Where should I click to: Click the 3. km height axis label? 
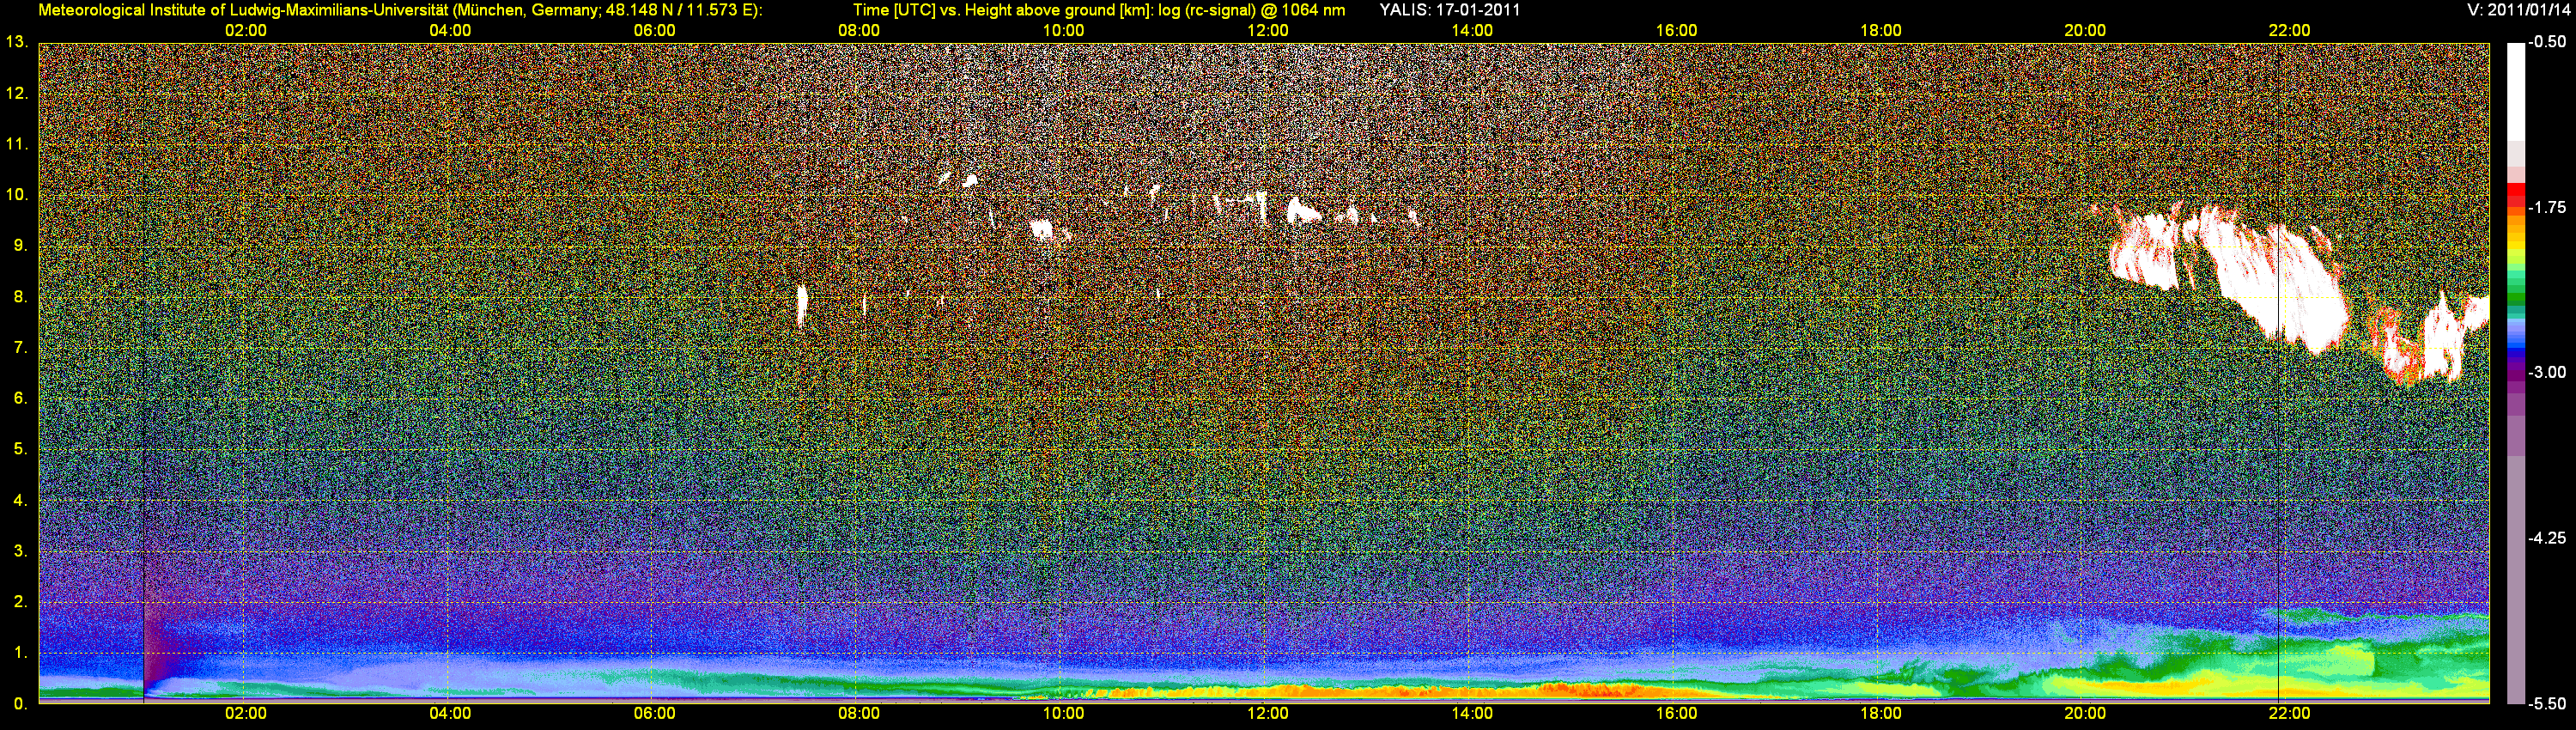pyautogui.click(x=21, y=551)
